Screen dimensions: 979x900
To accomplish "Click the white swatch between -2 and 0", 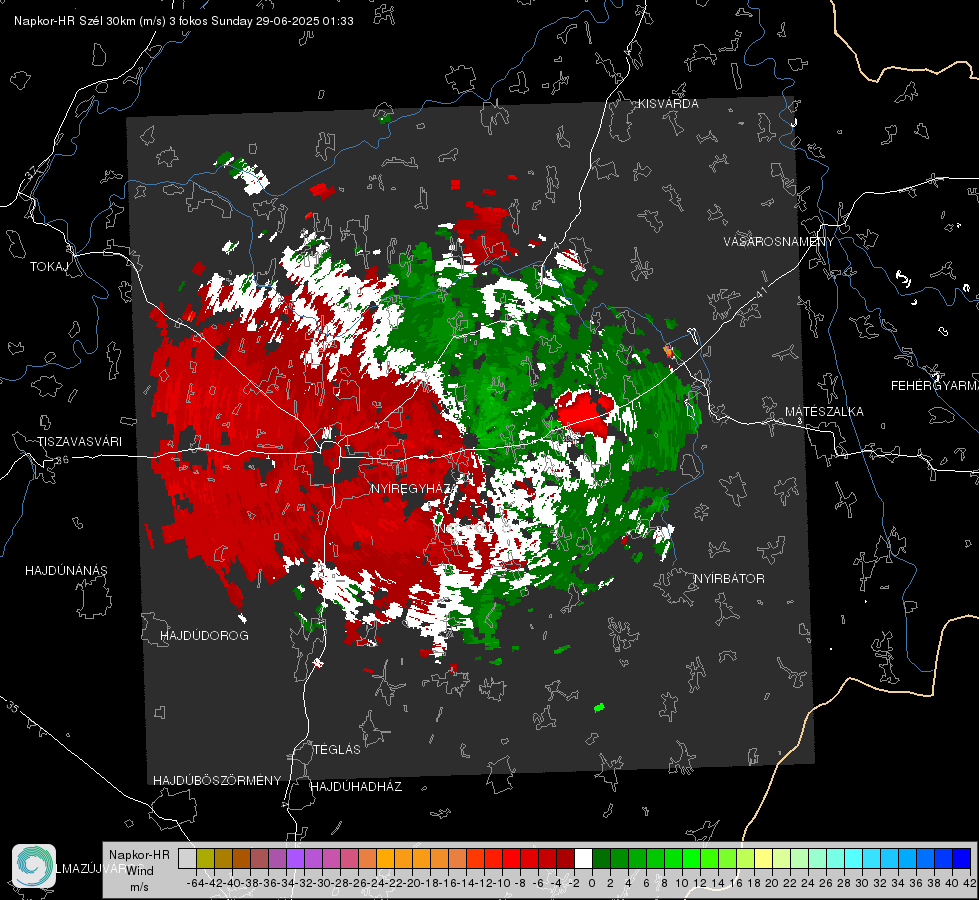I will [583, 858].
